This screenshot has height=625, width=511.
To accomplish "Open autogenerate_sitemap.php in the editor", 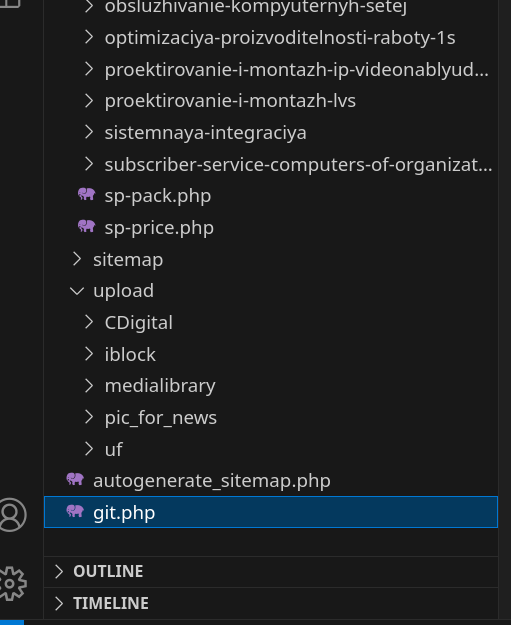I will click(x=212, y=481).
